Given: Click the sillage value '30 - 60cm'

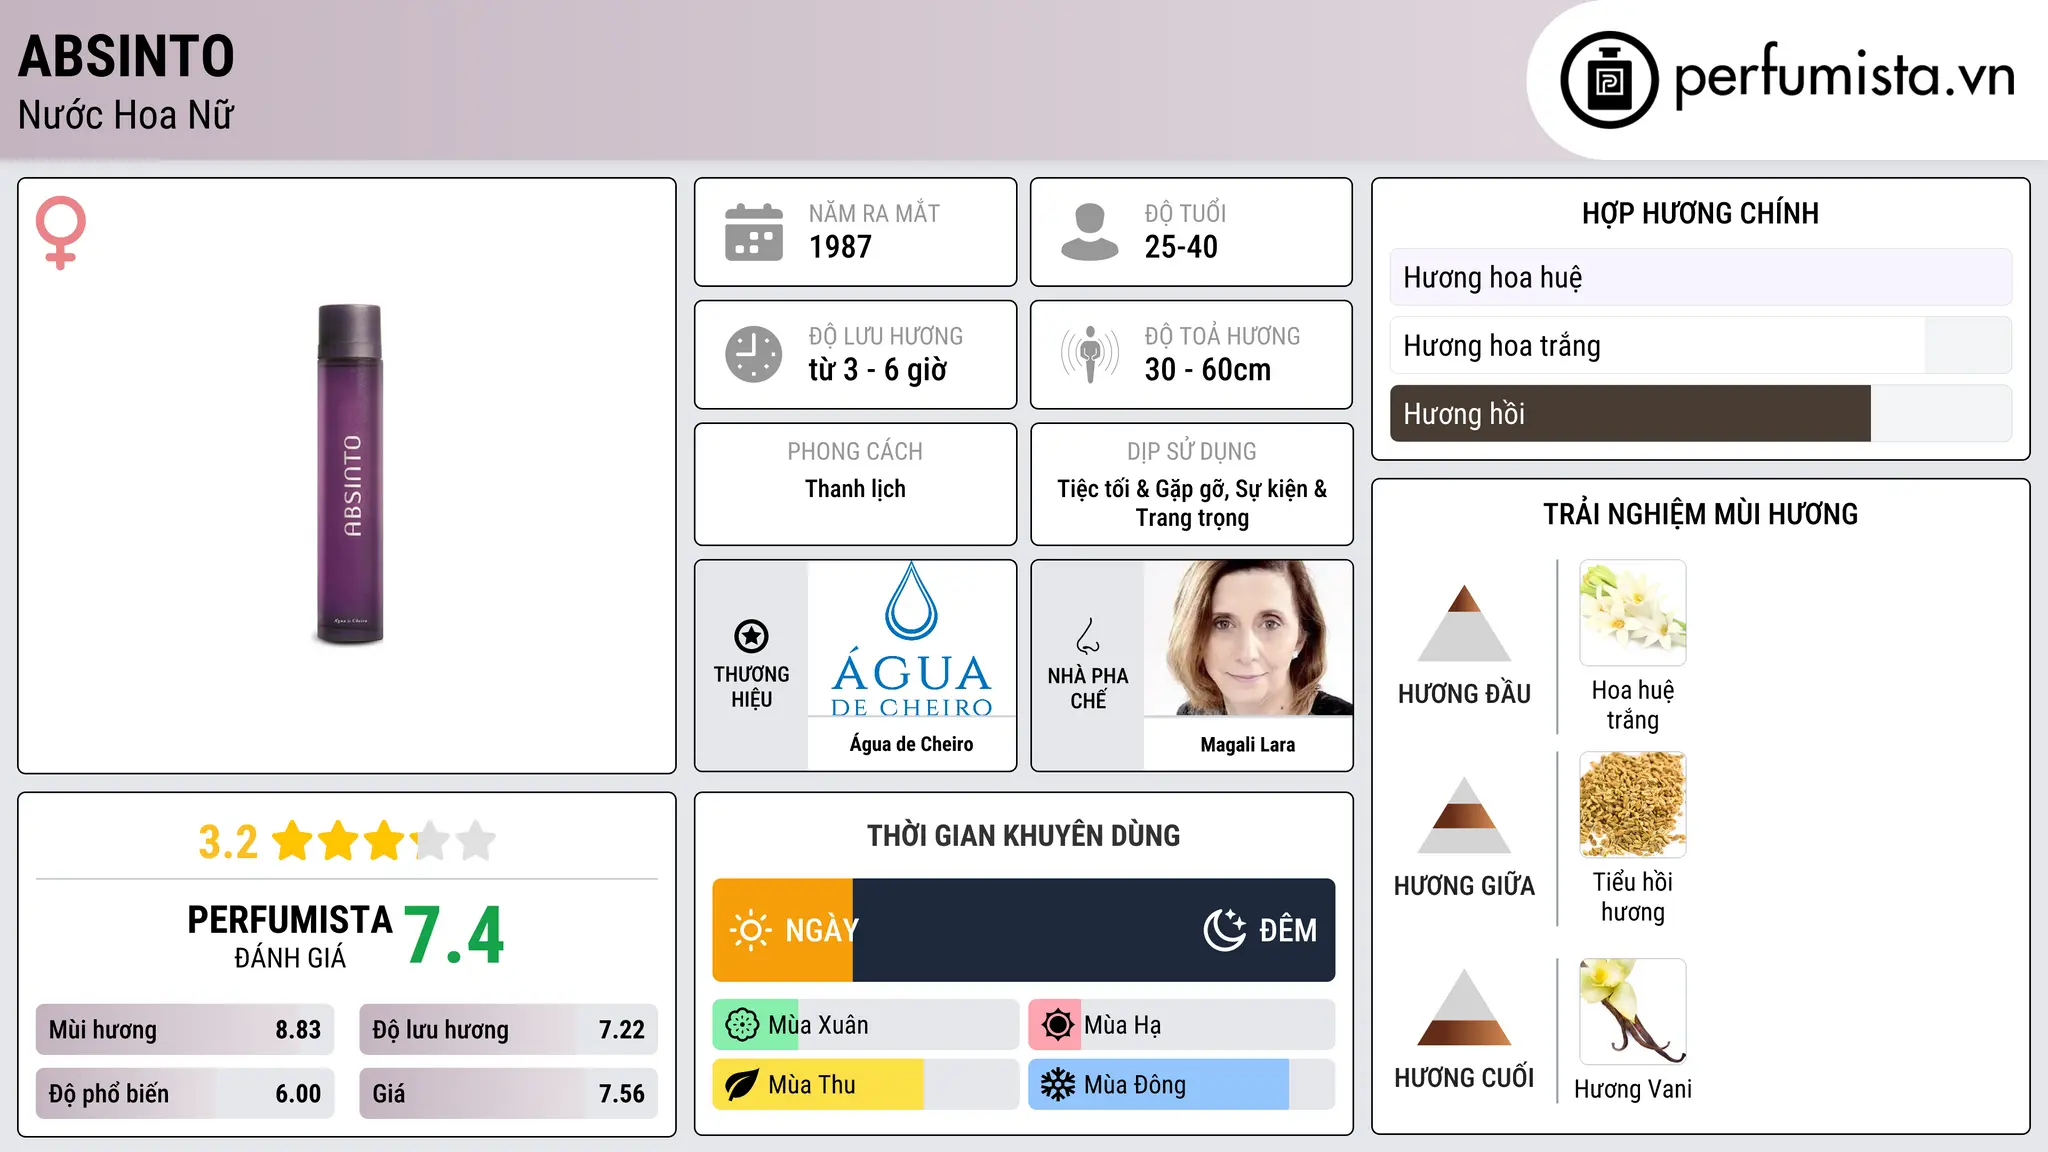Looking at the screenshot, I should click(x=1208, y=370).
